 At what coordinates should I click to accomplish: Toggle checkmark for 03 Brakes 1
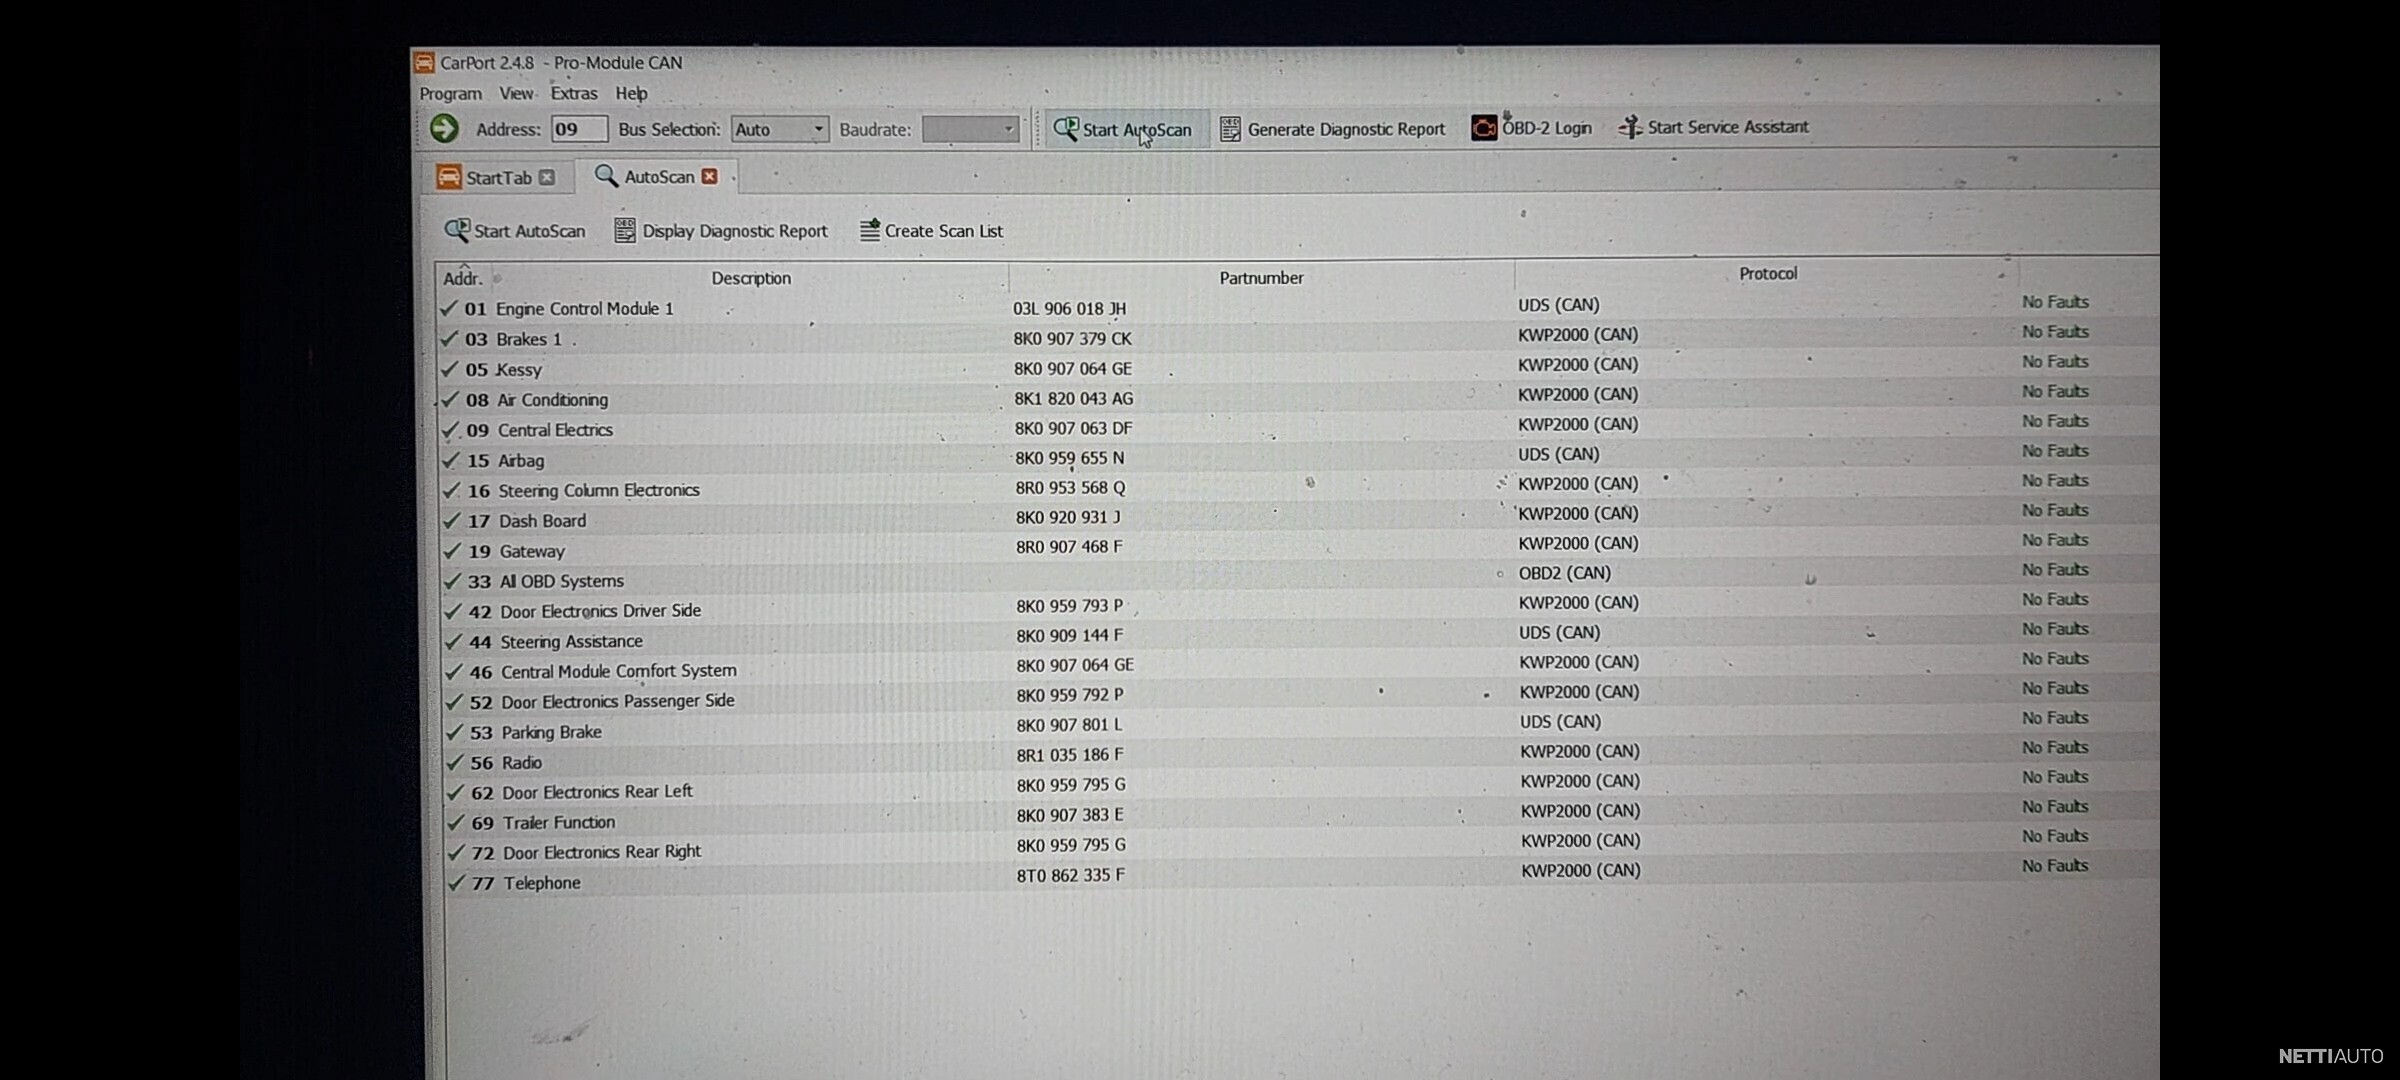point(449,338)
